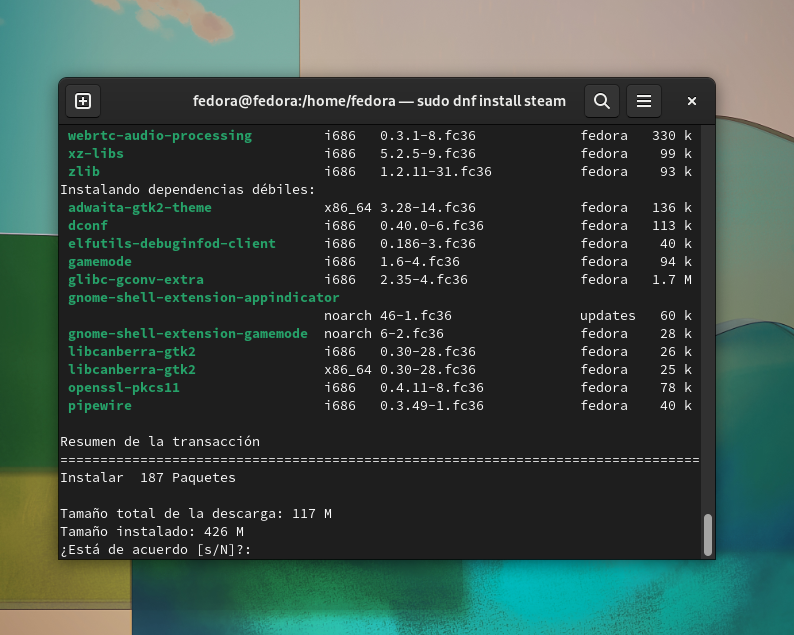Click version 0.3.1-8.fc36 of webrtc-audio-processing
Screen dimensions: 794x635
(428, 136)
